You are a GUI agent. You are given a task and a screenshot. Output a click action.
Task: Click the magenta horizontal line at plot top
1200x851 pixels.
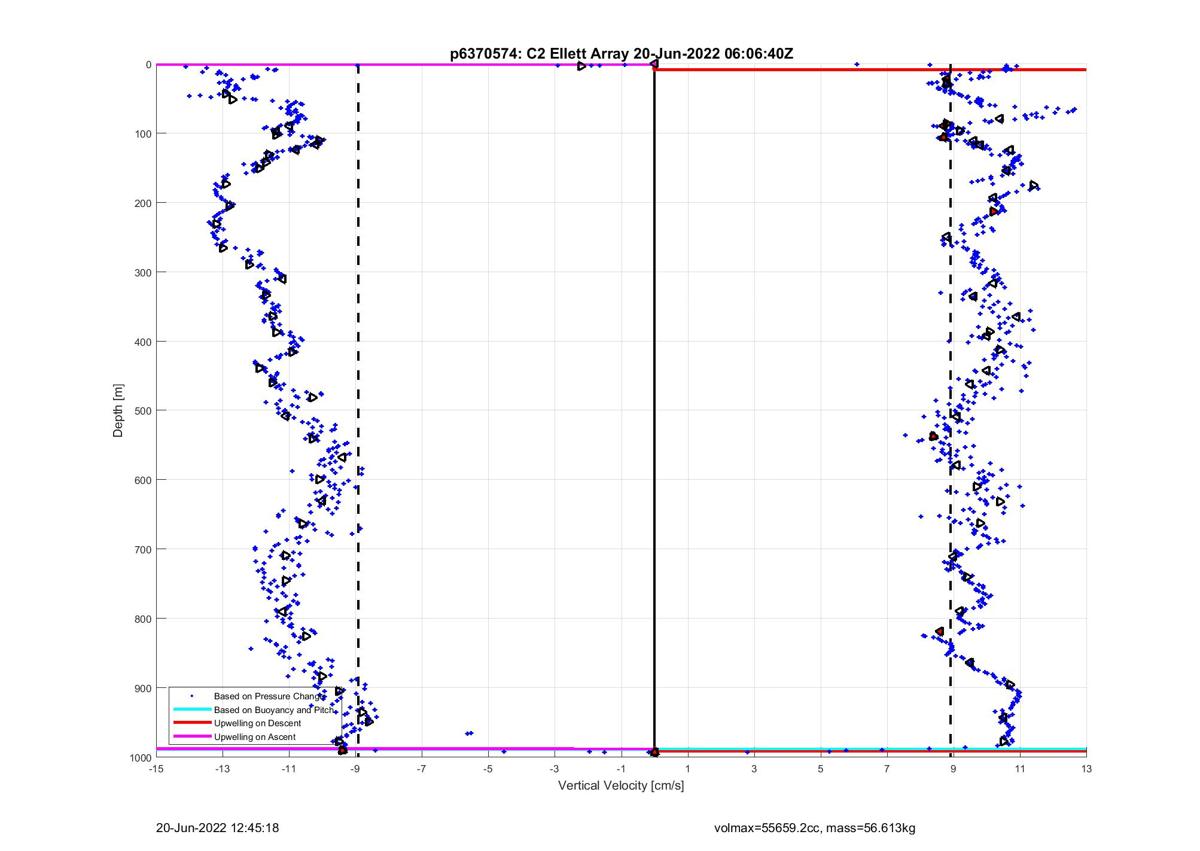405,64
